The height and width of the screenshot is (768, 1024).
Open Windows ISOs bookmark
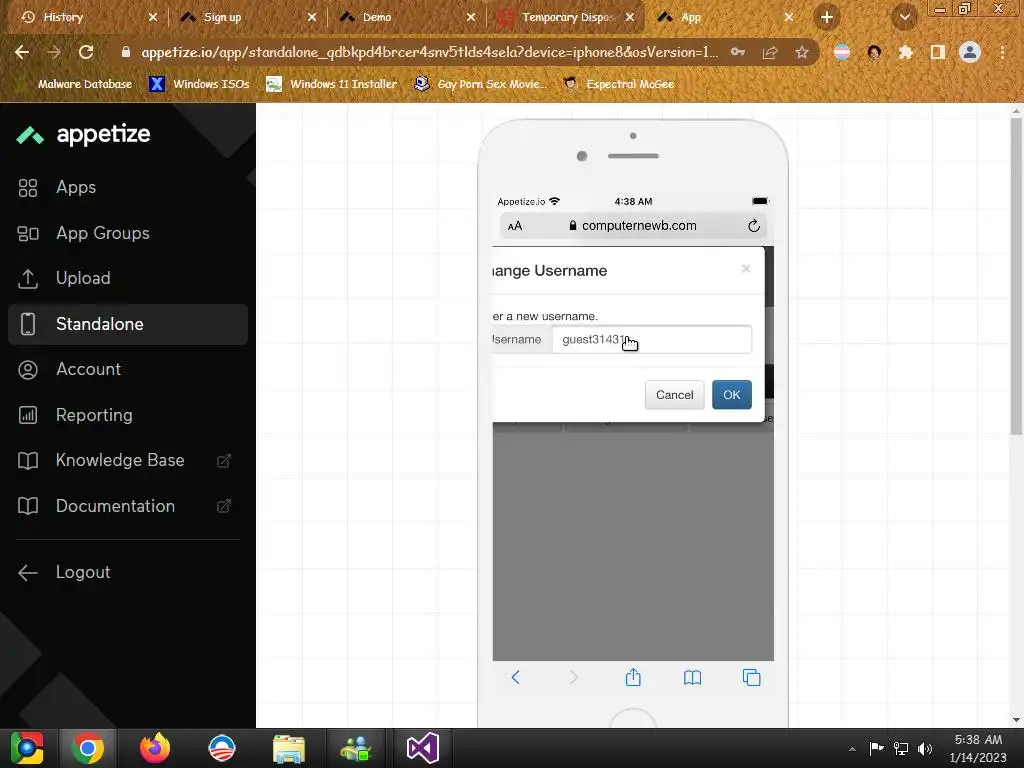click(x=199, y=84)
